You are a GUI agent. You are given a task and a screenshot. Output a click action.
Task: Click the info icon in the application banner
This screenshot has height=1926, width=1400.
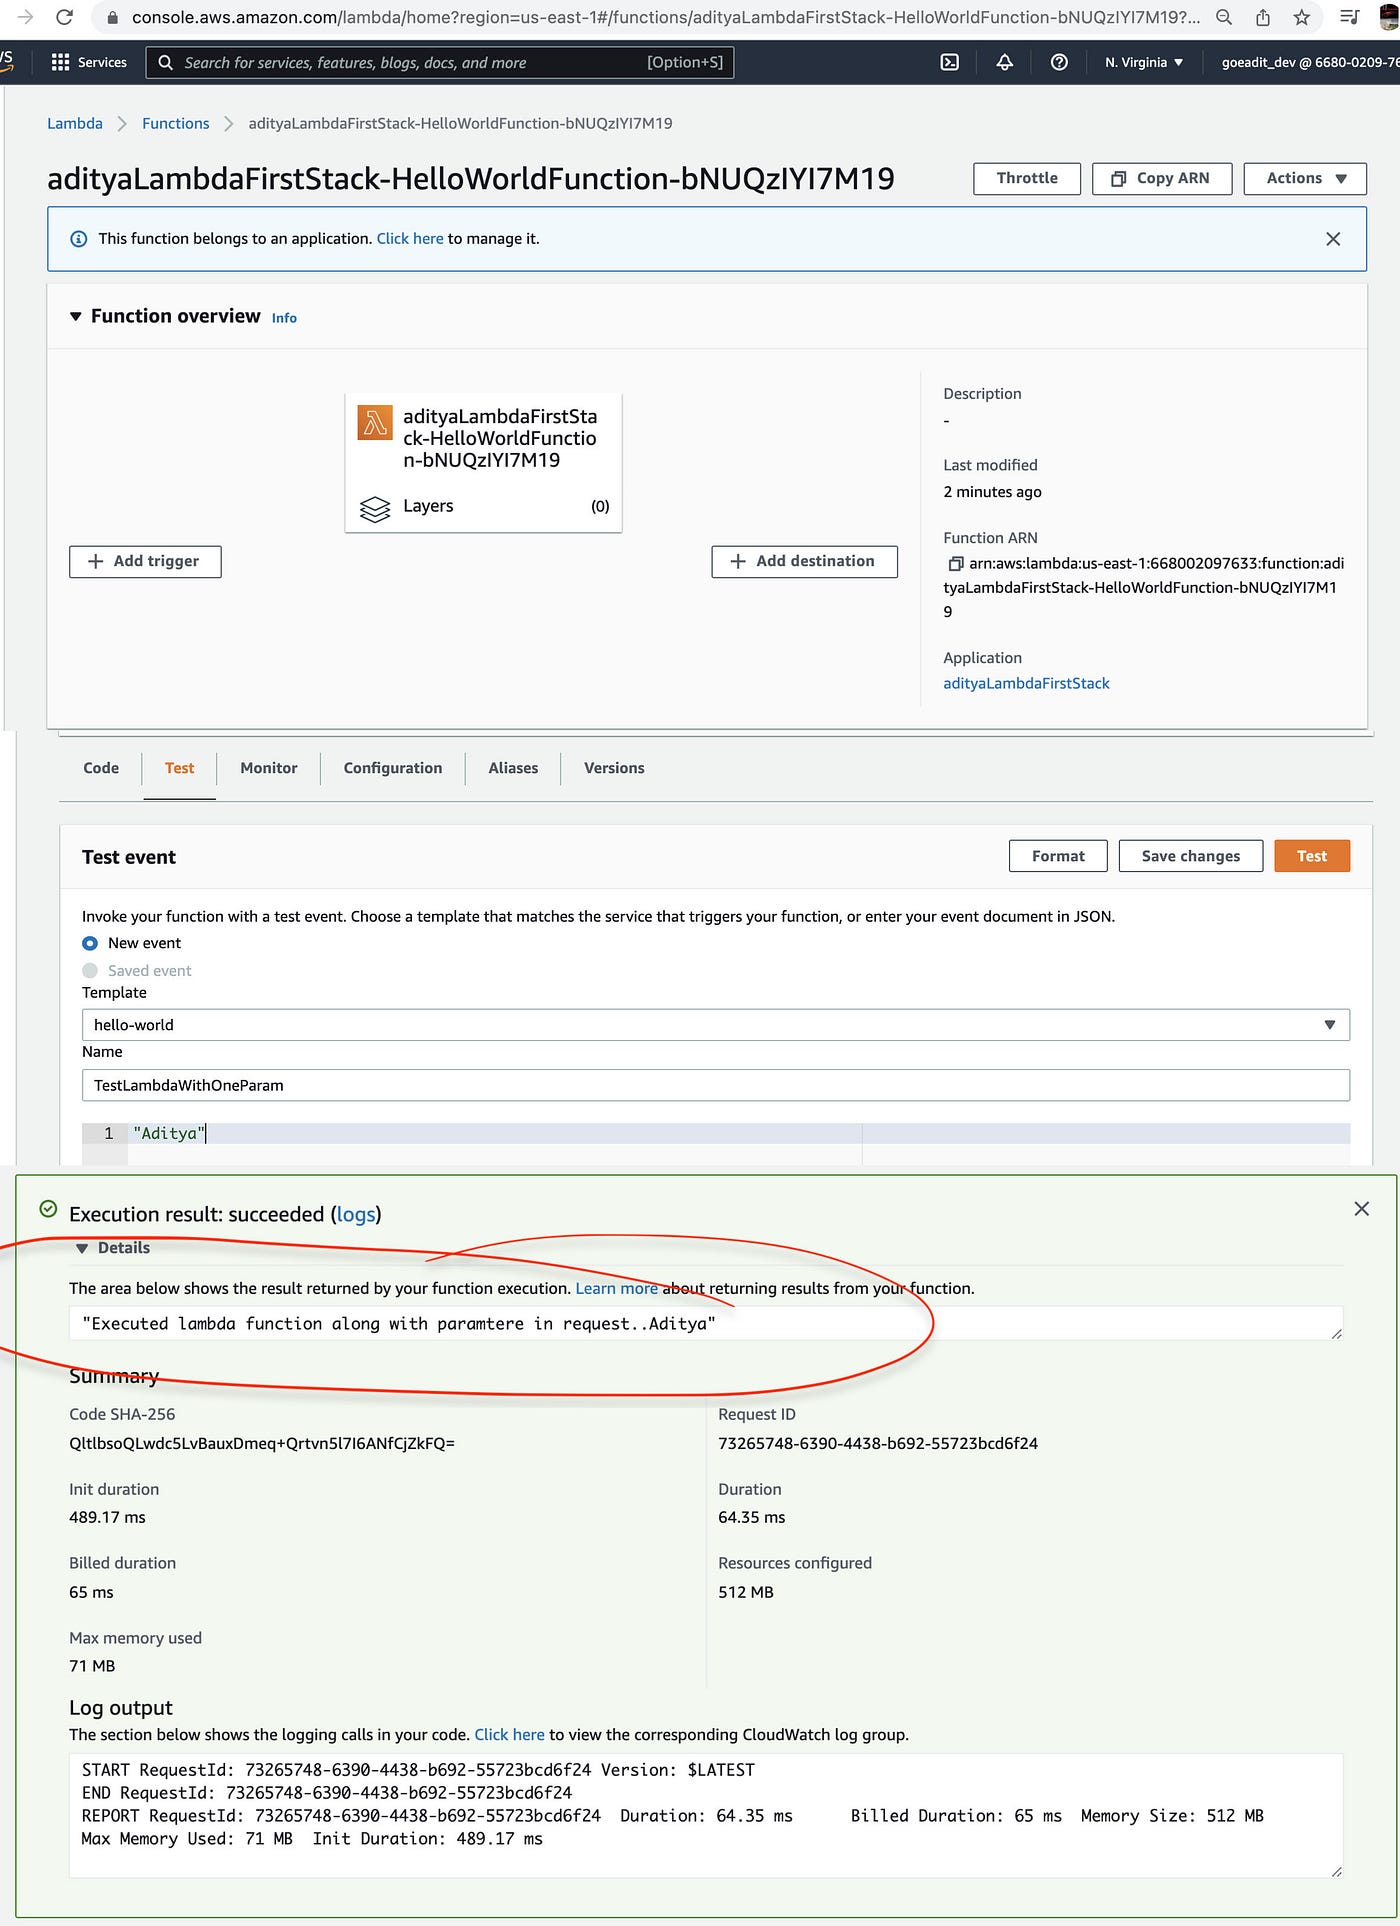78,239
